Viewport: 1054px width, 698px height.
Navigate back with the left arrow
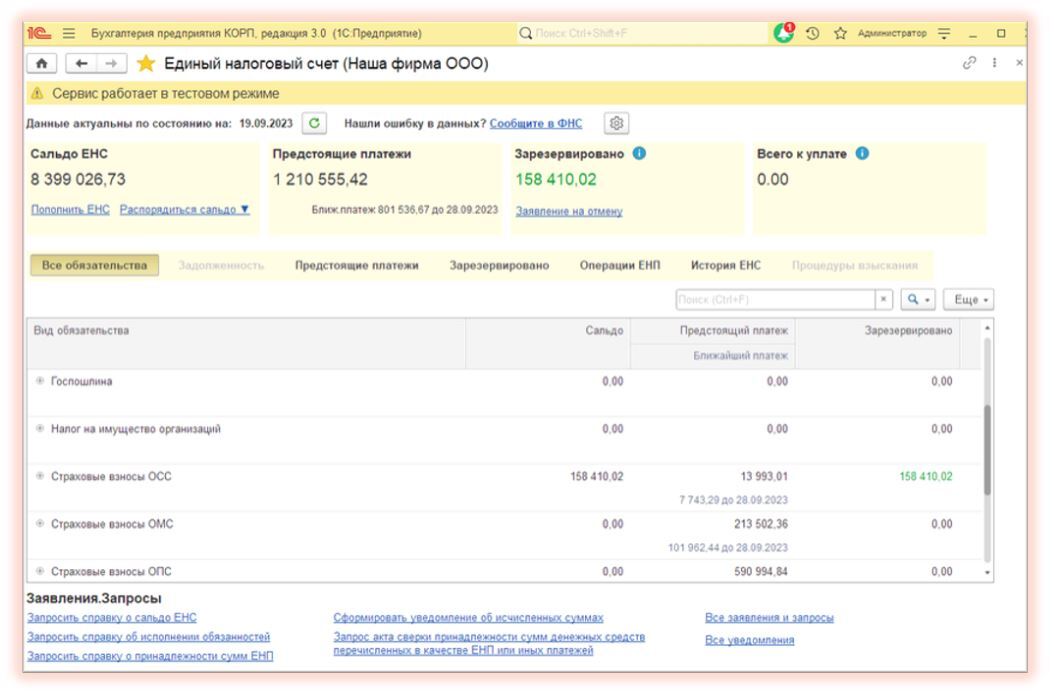pyautogui.click(x=81, y=63)
